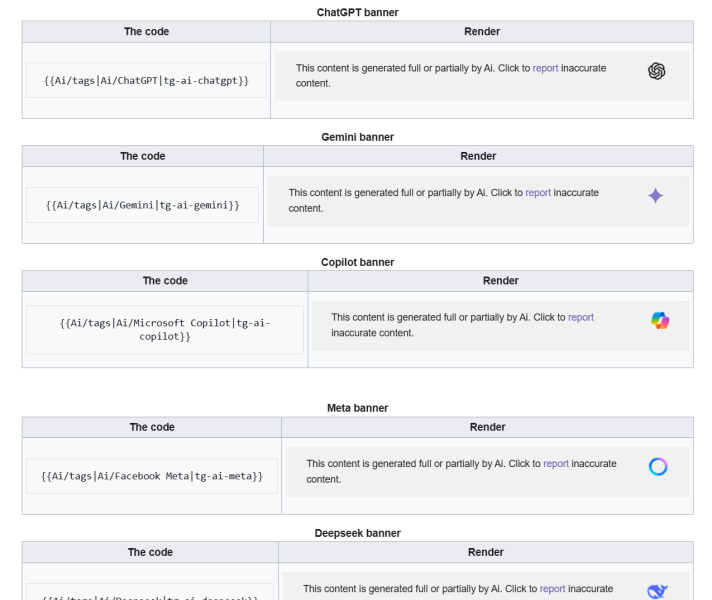
Task: Click the Meta banner table caption
Action: pyautogui.click(x=357, y=408)
